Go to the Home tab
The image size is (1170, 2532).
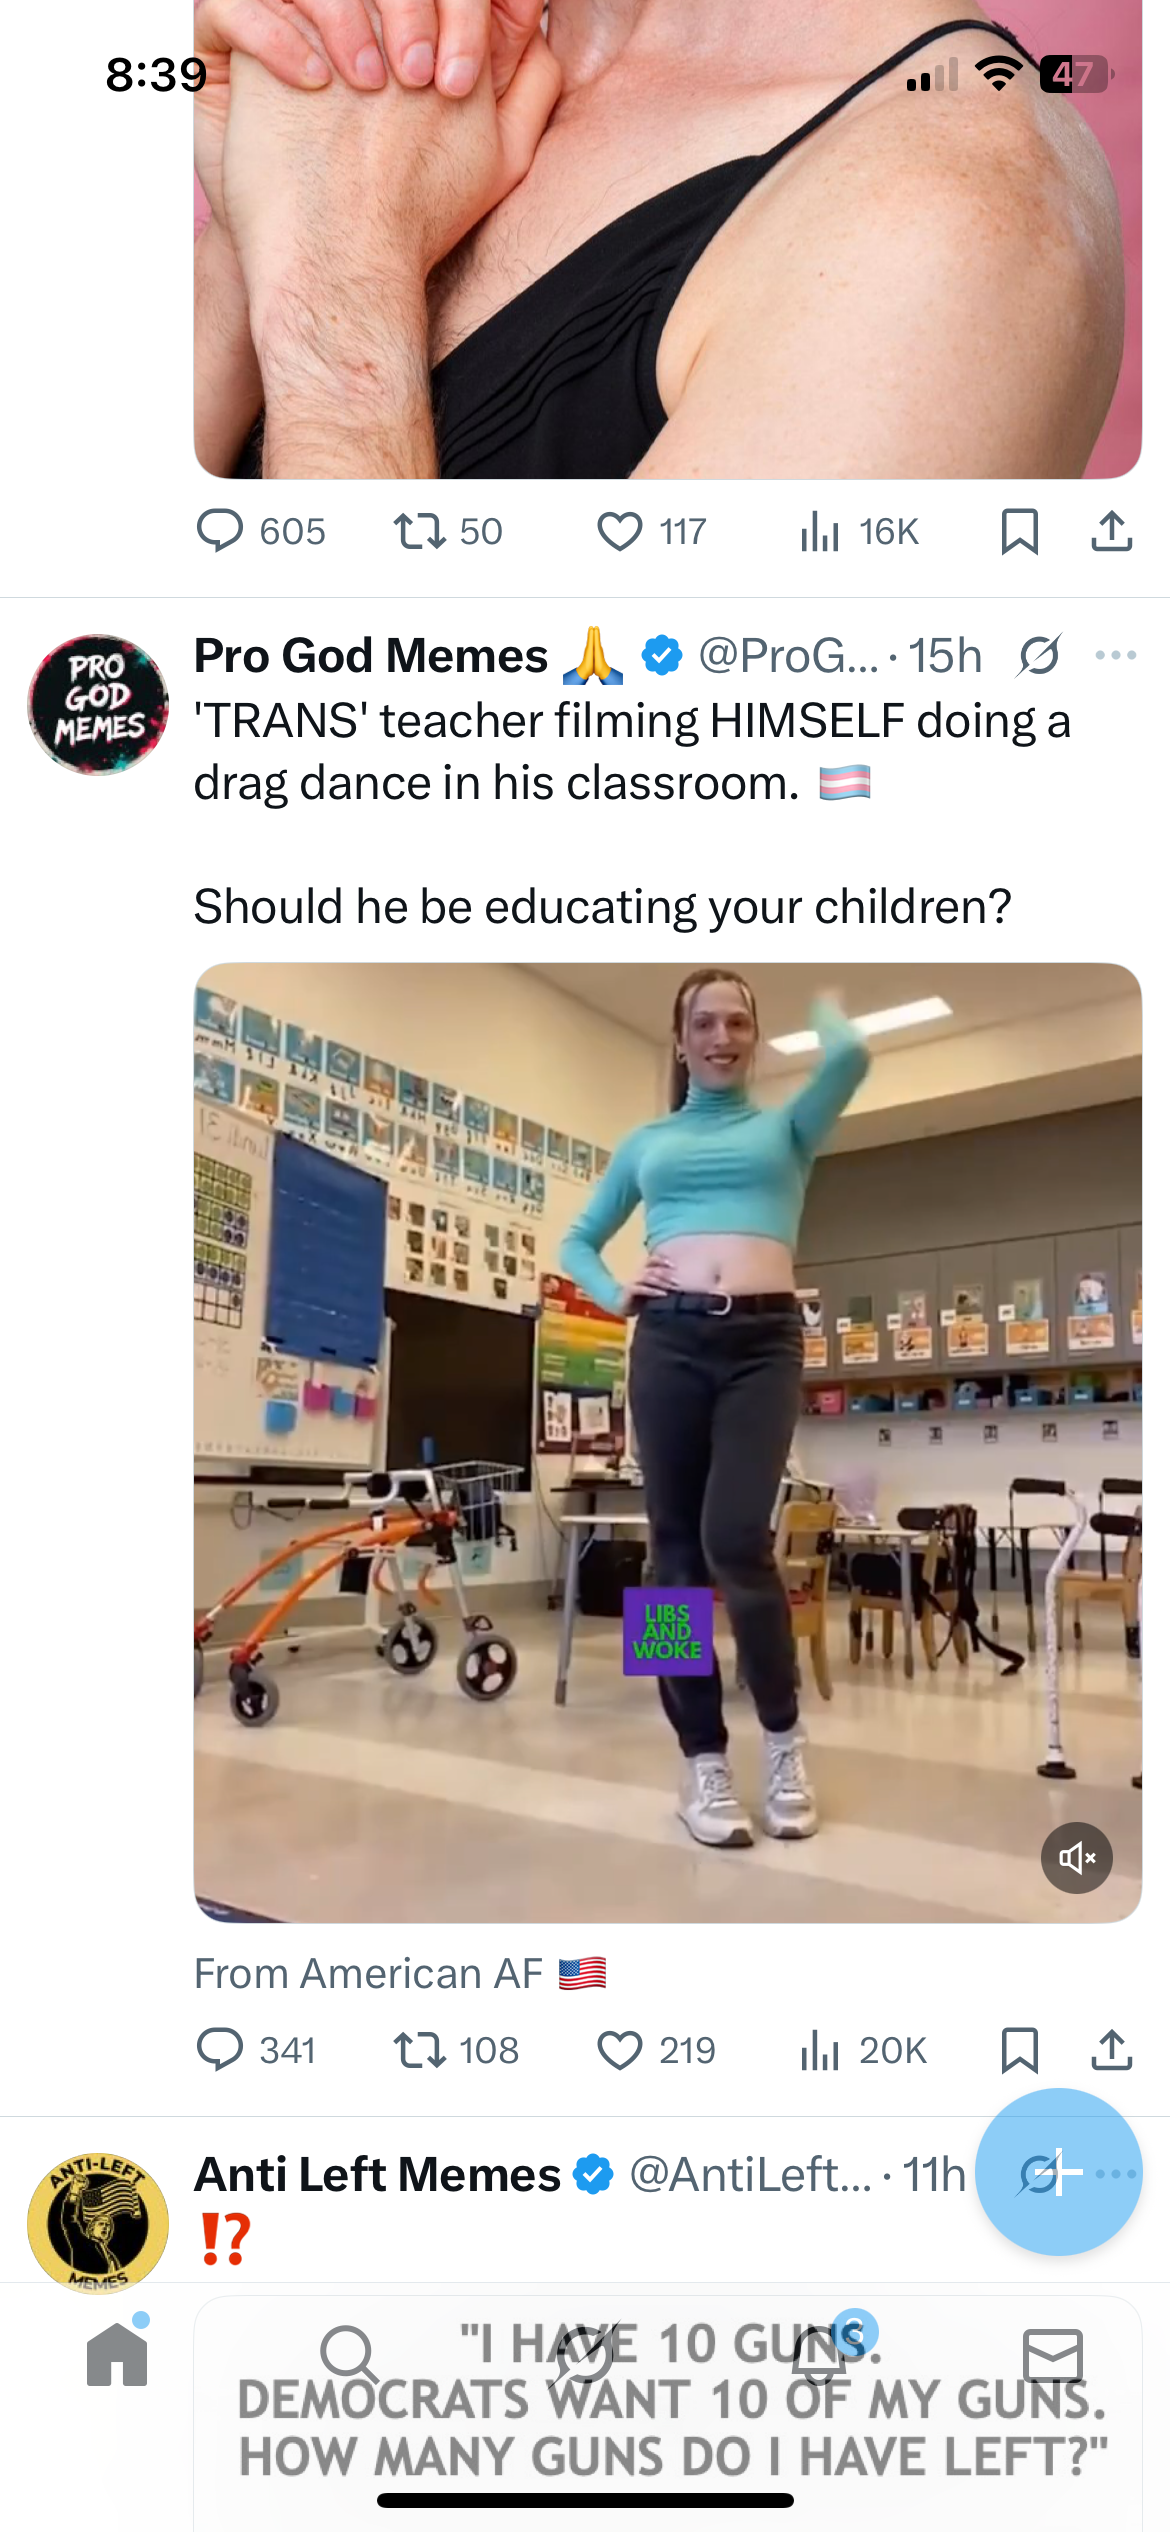click(117, 2354)
